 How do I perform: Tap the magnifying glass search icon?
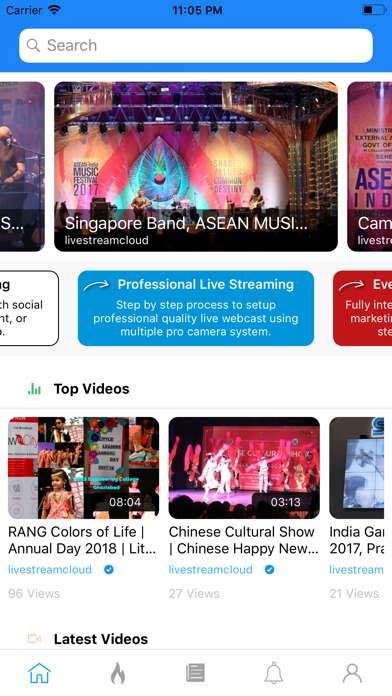[33, 45]
